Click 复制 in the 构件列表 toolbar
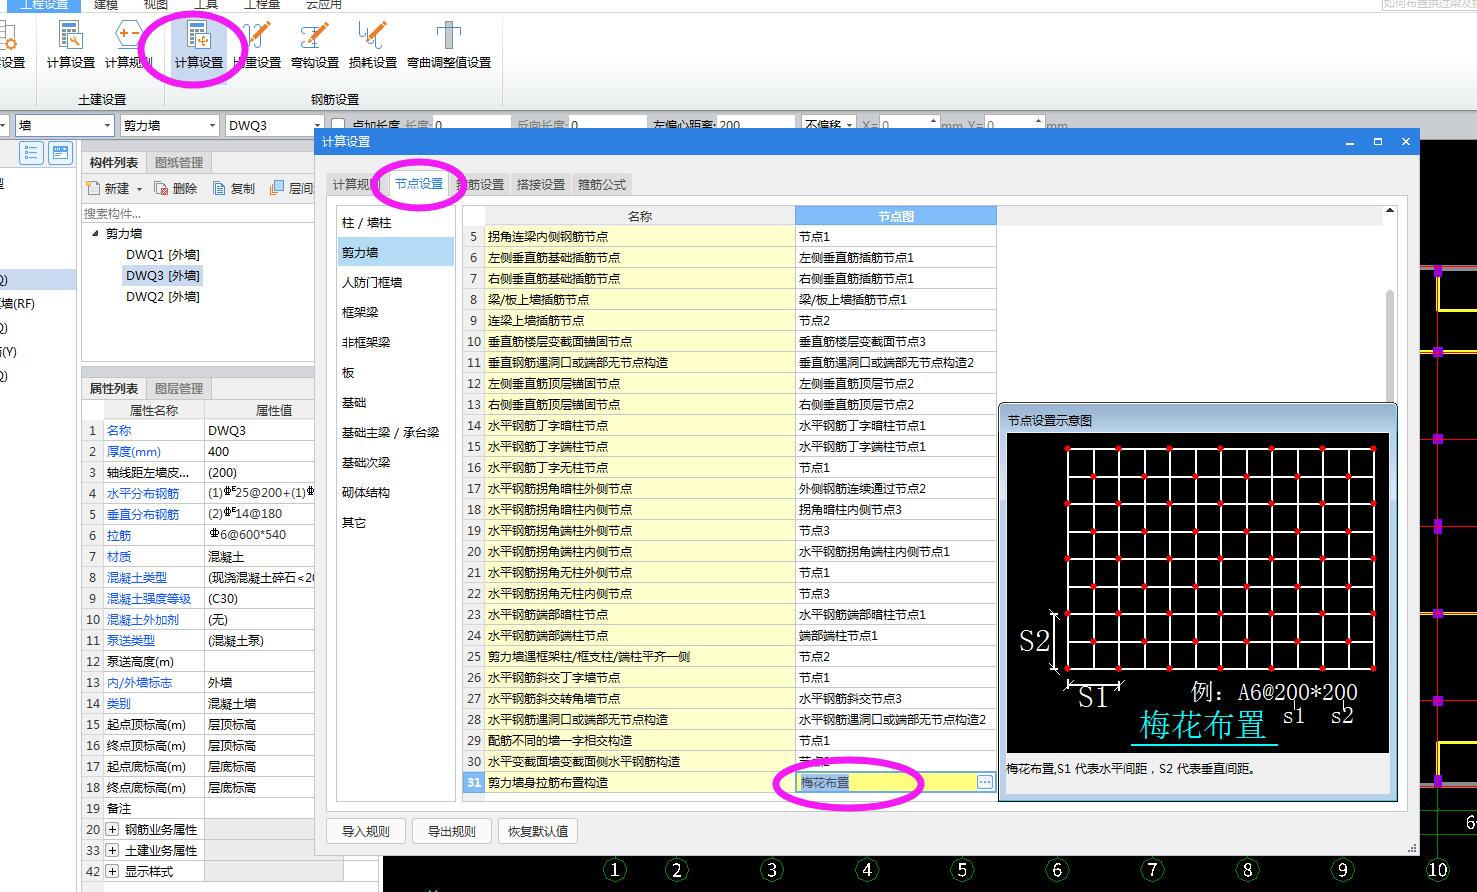Viewport: 1477px width, 892px height. coord(234,188)
